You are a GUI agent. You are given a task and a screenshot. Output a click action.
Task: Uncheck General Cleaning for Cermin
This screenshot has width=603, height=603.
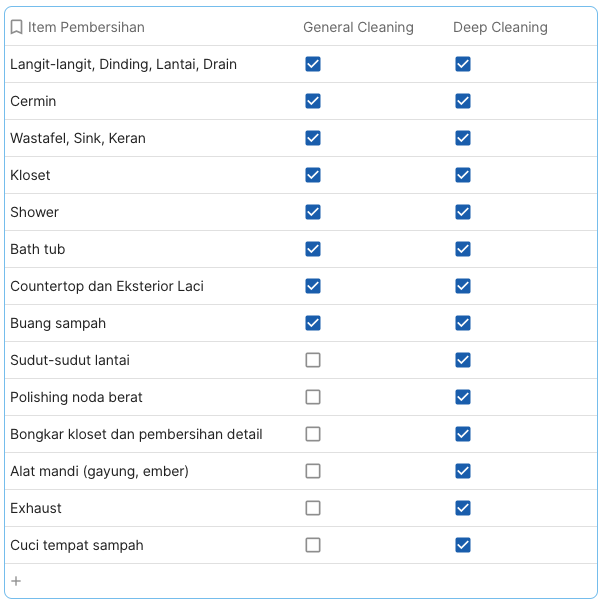point(313,101)
